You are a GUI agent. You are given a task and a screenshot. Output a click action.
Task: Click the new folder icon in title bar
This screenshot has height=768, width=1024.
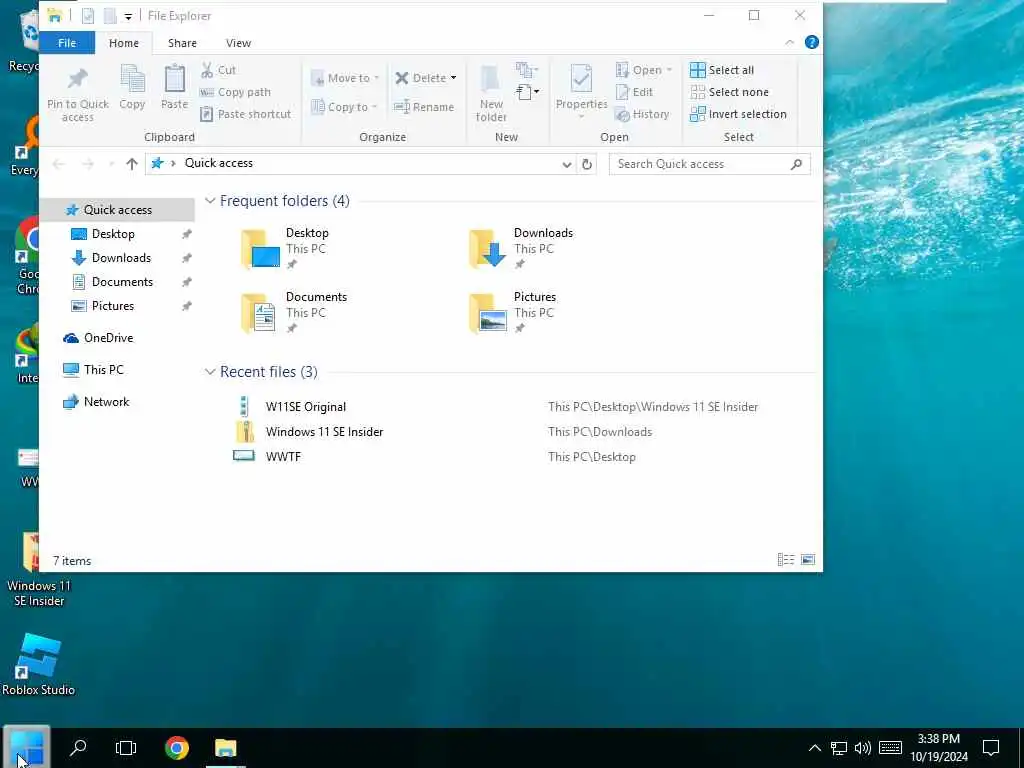pos(110,16)
